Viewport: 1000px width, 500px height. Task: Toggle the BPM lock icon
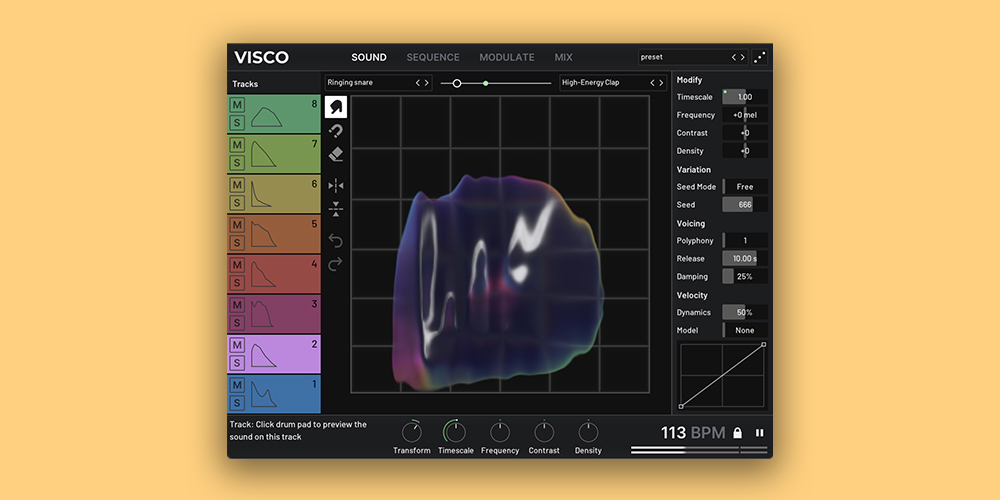tap(737, 433)
